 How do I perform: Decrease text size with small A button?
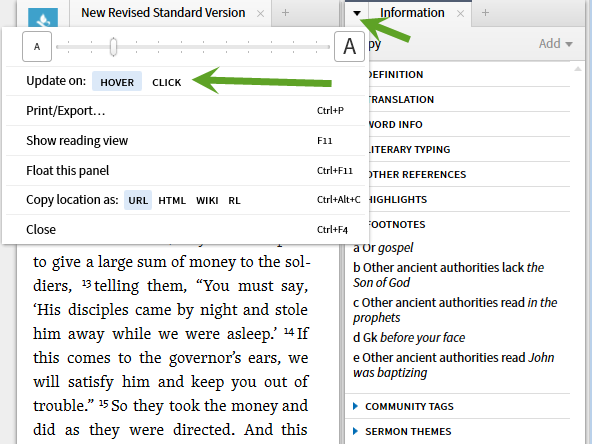(37, 47)
